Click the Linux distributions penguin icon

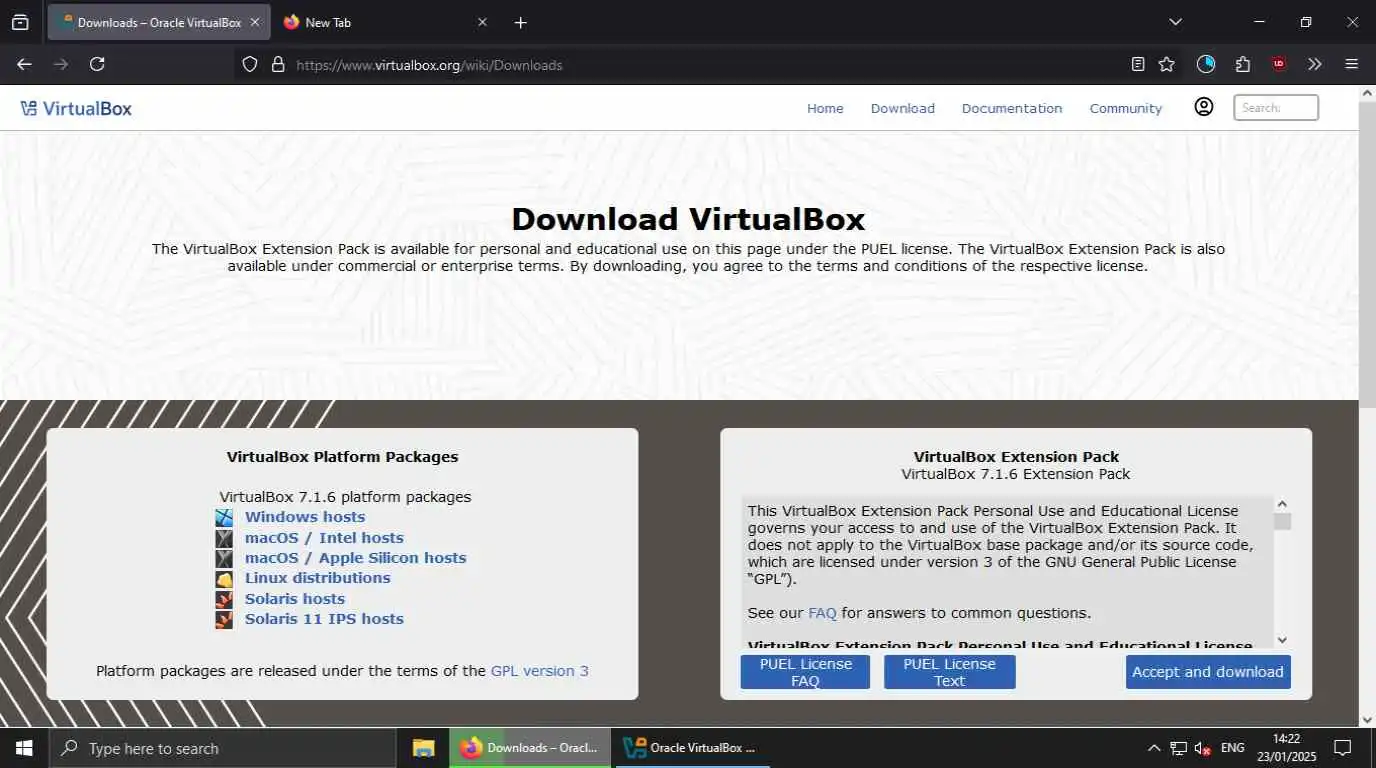224,578
